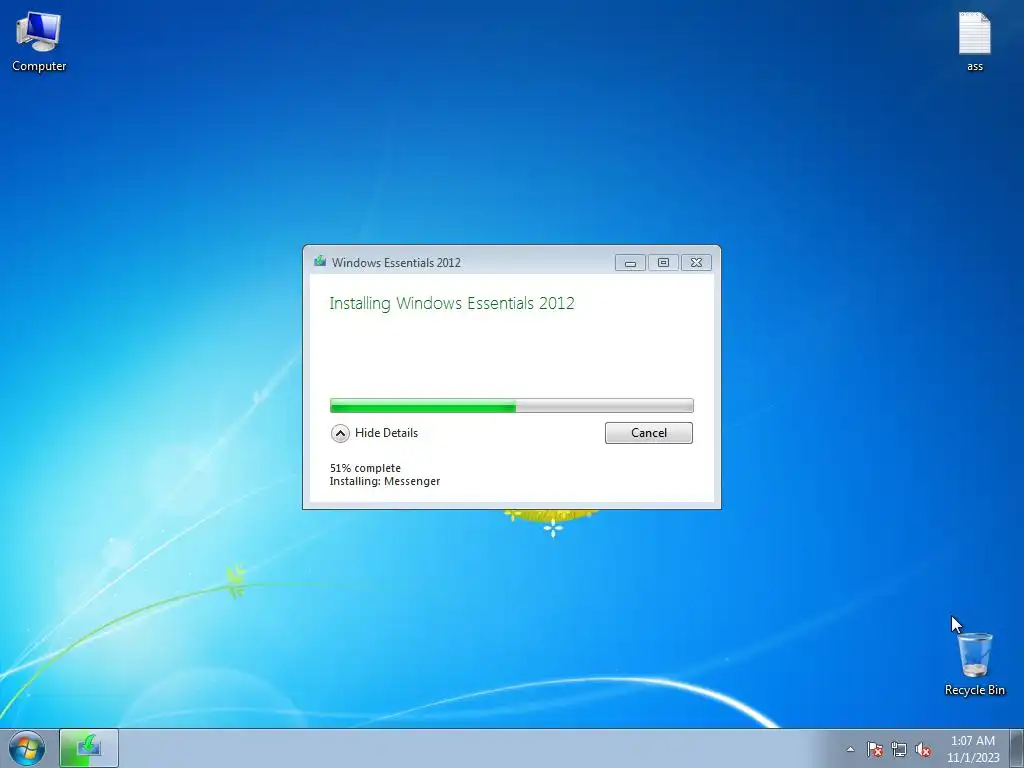
Task: Open the clock showing 1:07 AM
Action: click(x=973, y=748)
